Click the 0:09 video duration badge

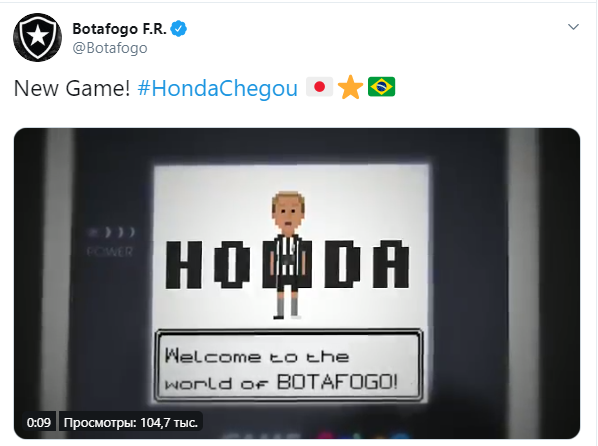[x=39, y=422]
